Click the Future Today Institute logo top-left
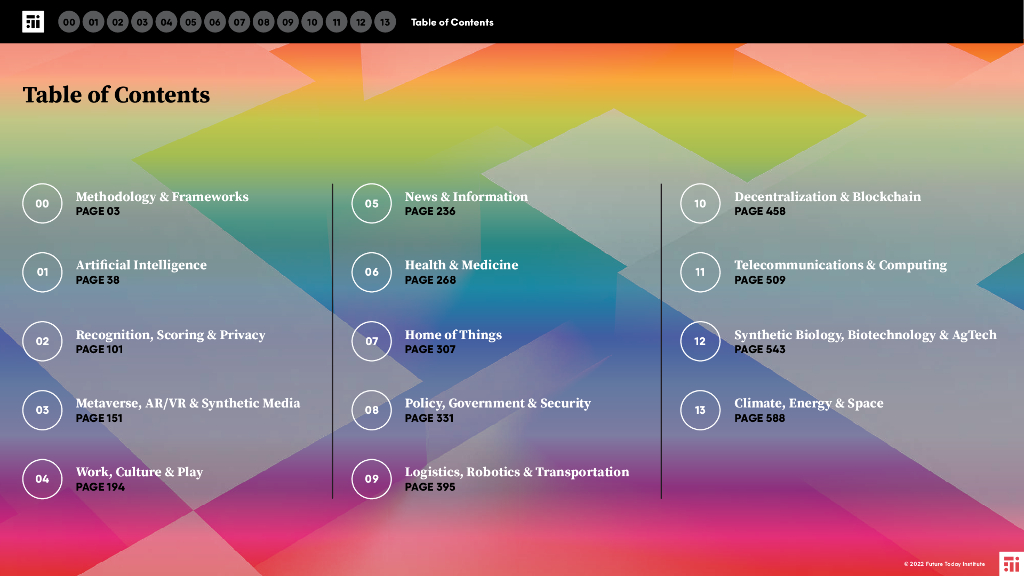This screenshot has width=1024, height=576. (x=33, y=22)
